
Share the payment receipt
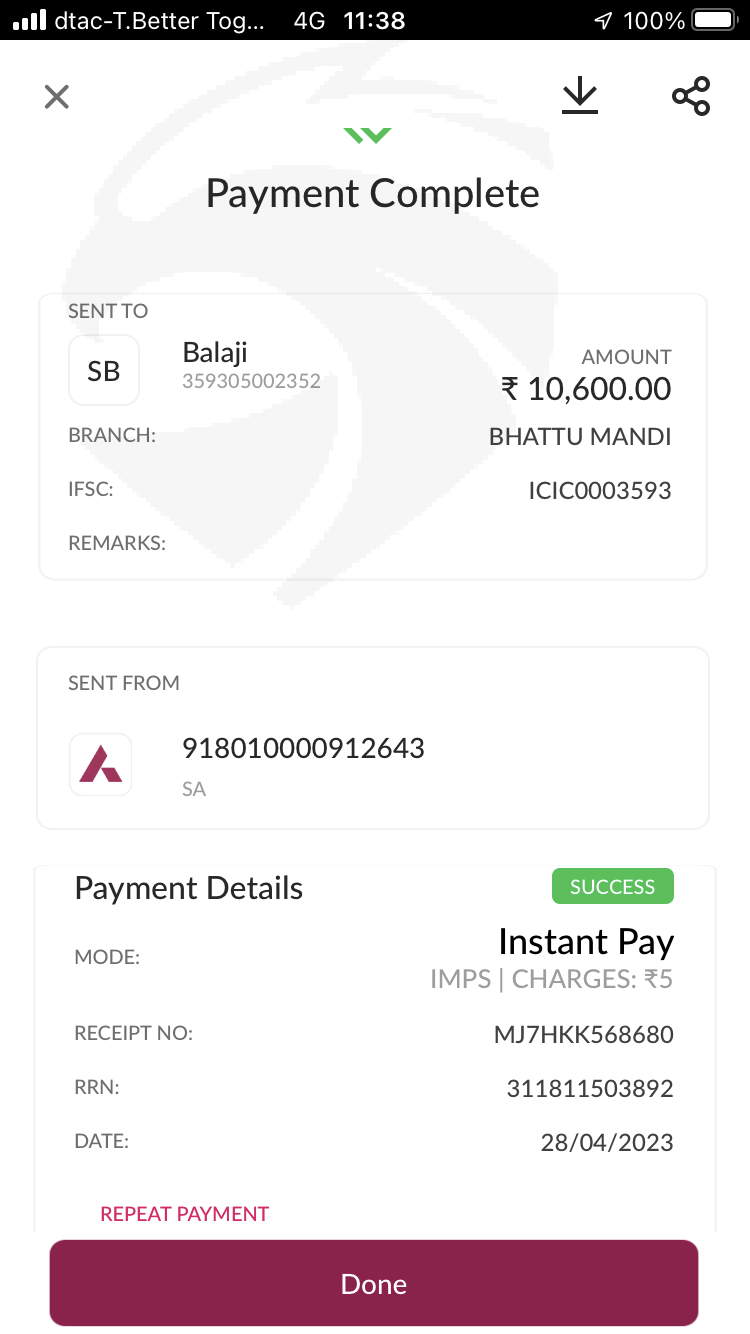click(691, 96)
